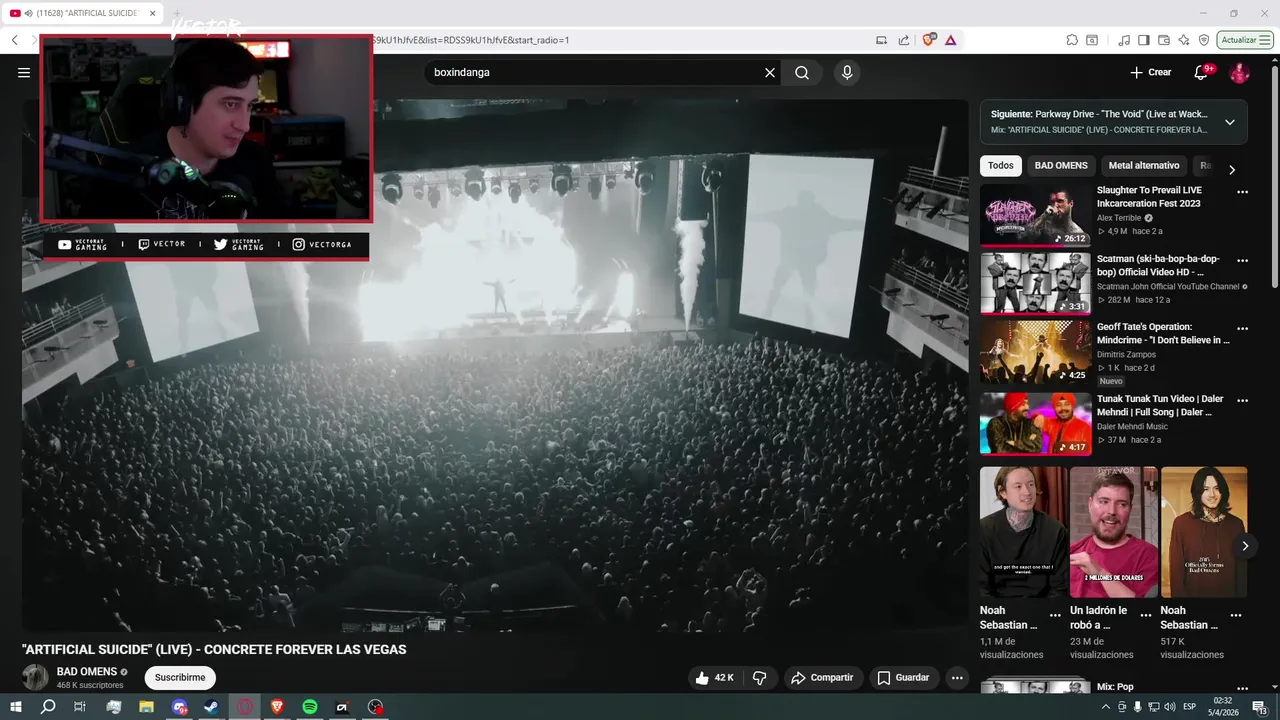Open Brave Shields lion icon
The image size is (1280, 720).
929,40
